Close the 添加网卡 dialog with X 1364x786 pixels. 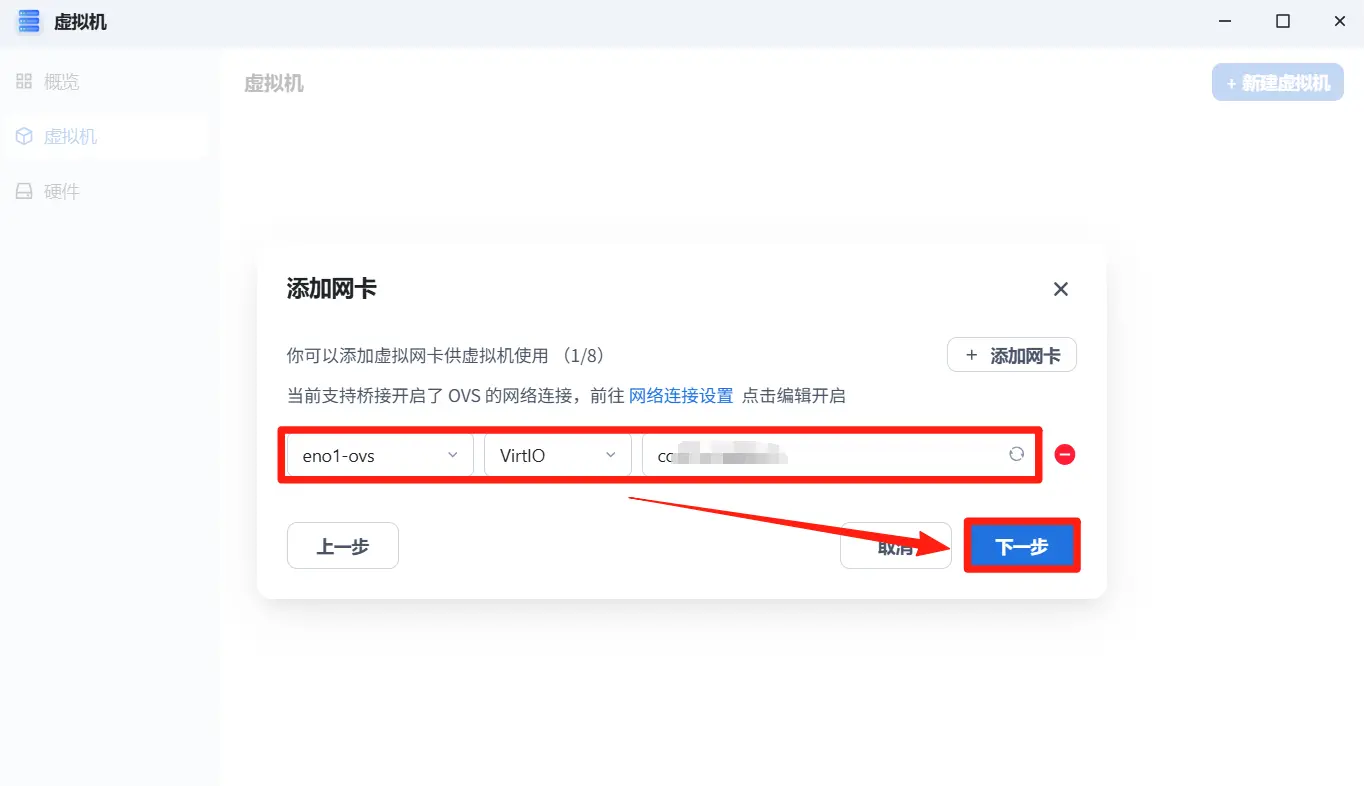point(1061,289)
